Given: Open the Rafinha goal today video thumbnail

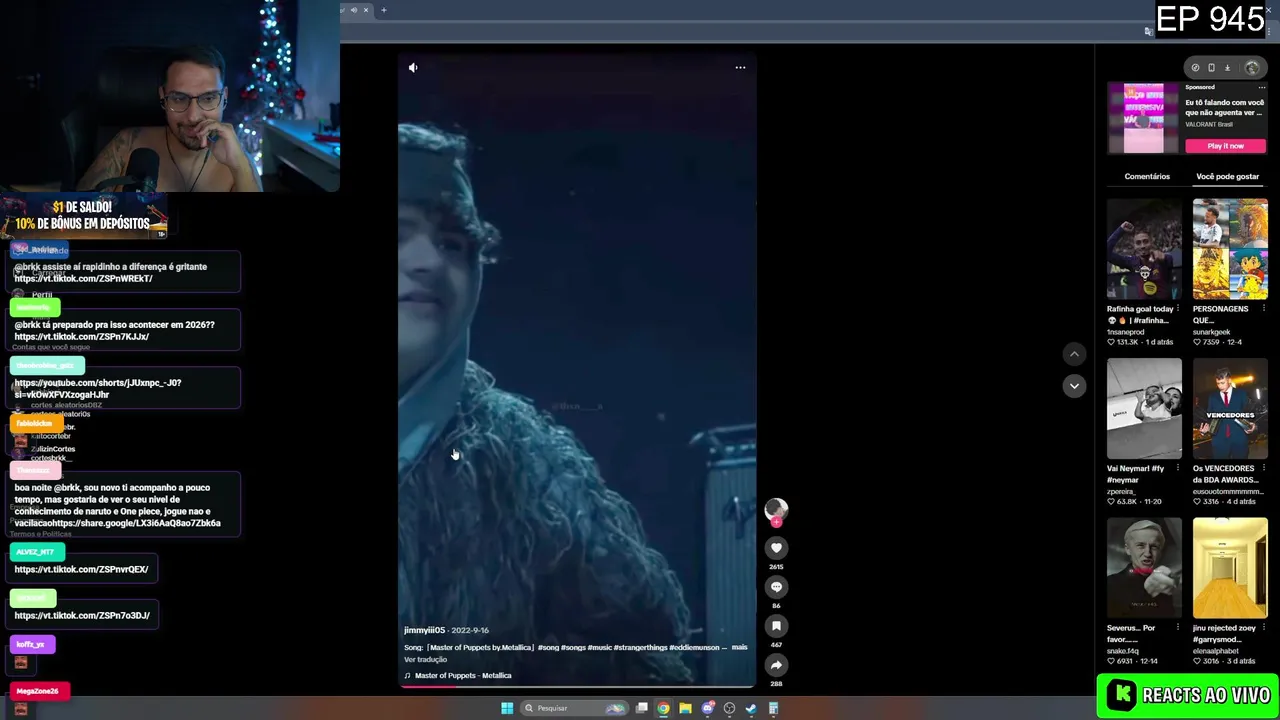Looking at the screenshot, I should click(x=1144, y=249).
